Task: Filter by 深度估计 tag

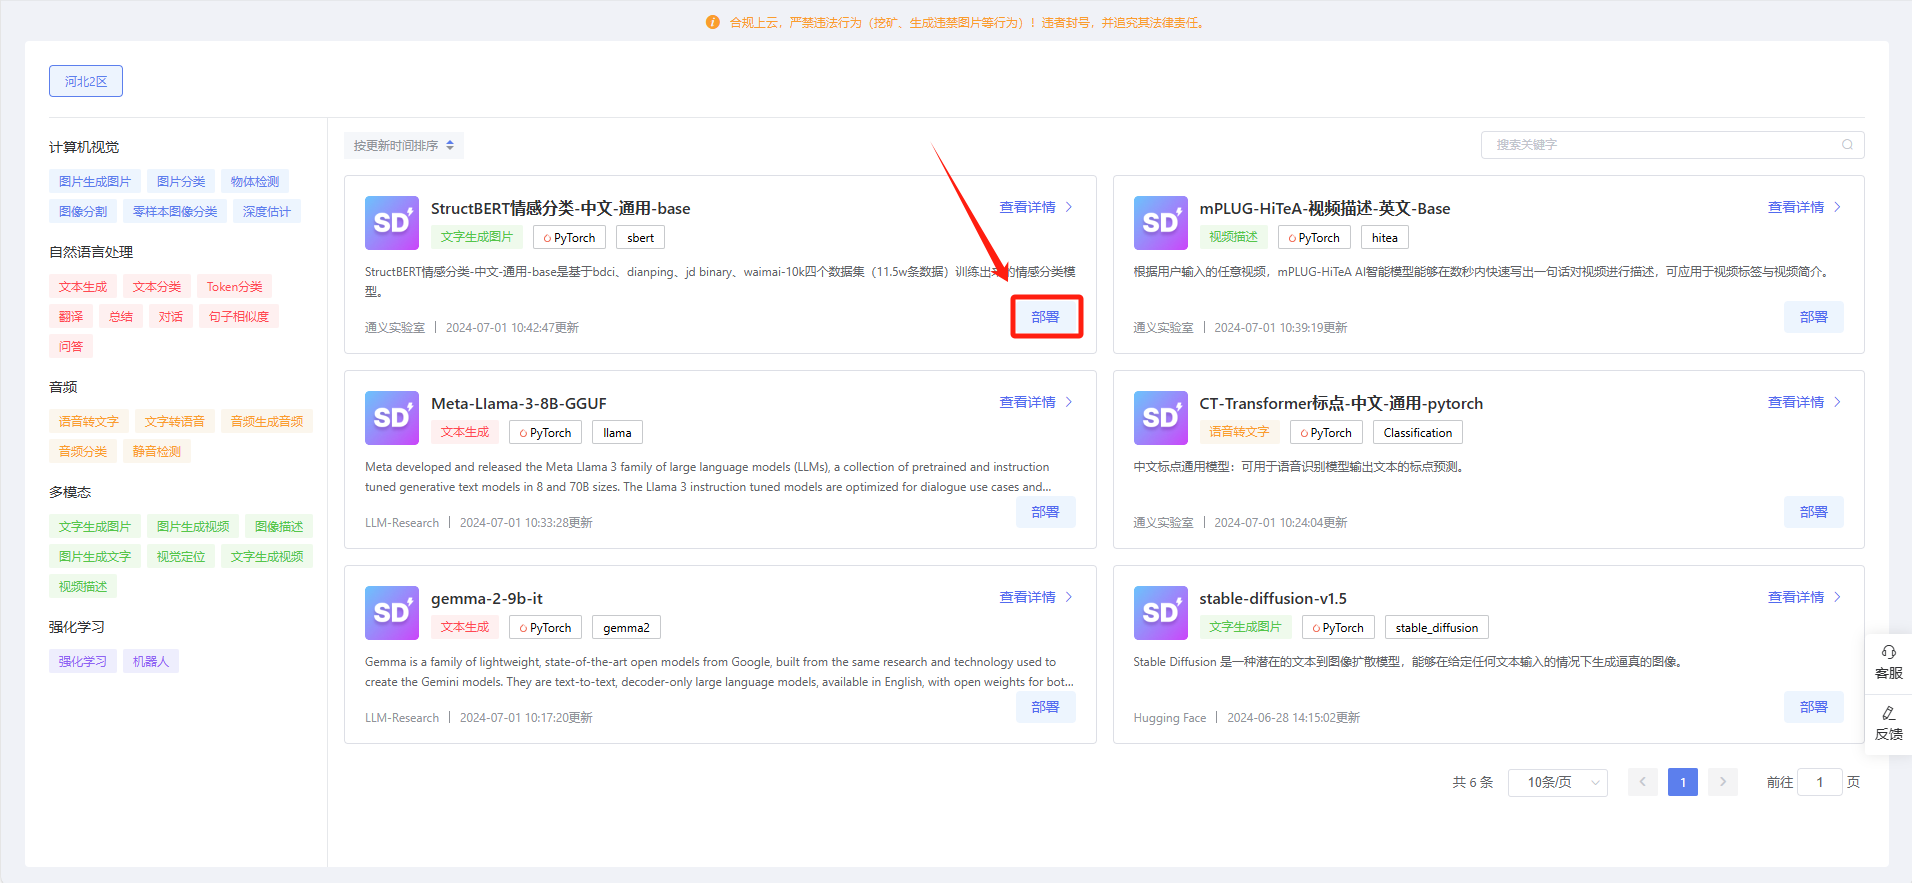Action: tap(267, 212)
